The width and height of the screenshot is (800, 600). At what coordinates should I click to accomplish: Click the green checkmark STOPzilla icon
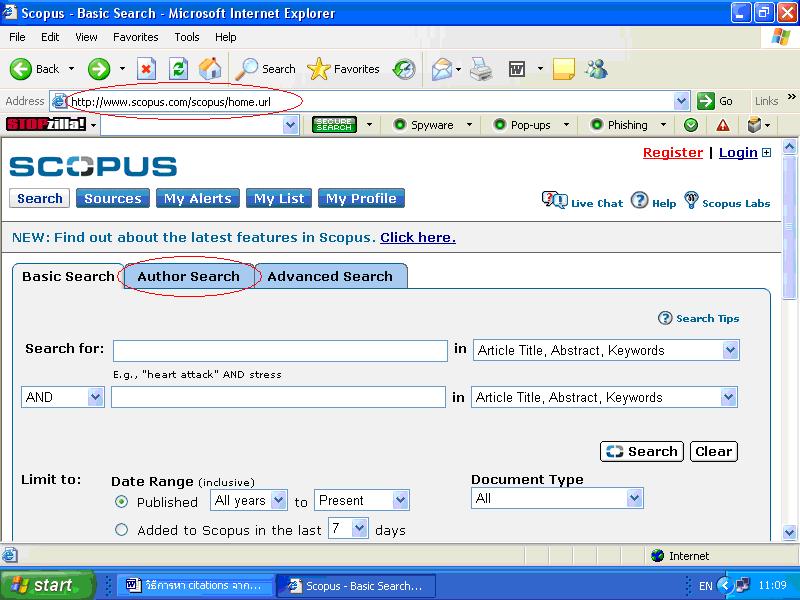(691, 125)
